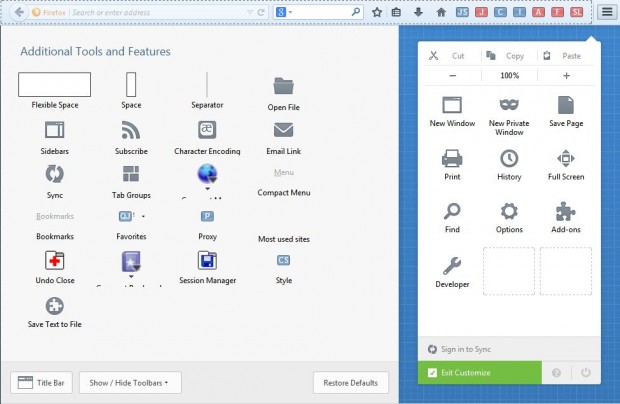This screenshot has width=620, height=404.
Task: Select the Undo Close icon
Action: [55, 261]
